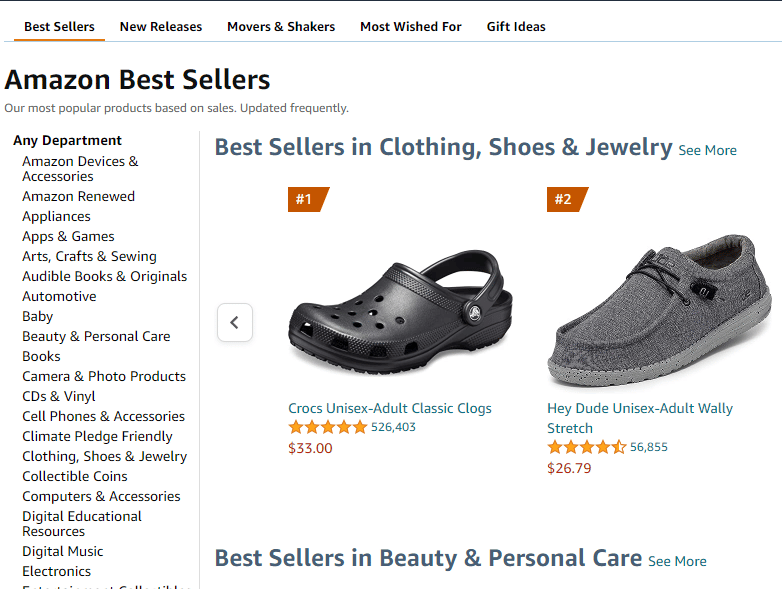Open Cell Phones & Accessories department
782x589 pixels.
click(x=104, y=417)
